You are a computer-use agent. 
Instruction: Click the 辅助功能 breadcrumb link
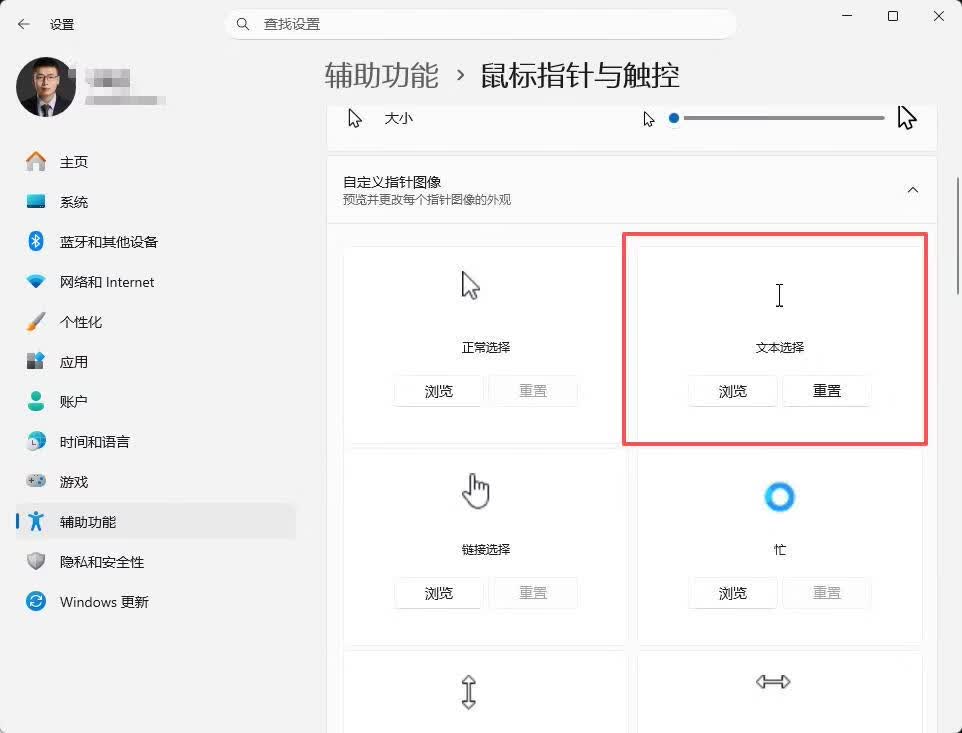tap(382, 75)
